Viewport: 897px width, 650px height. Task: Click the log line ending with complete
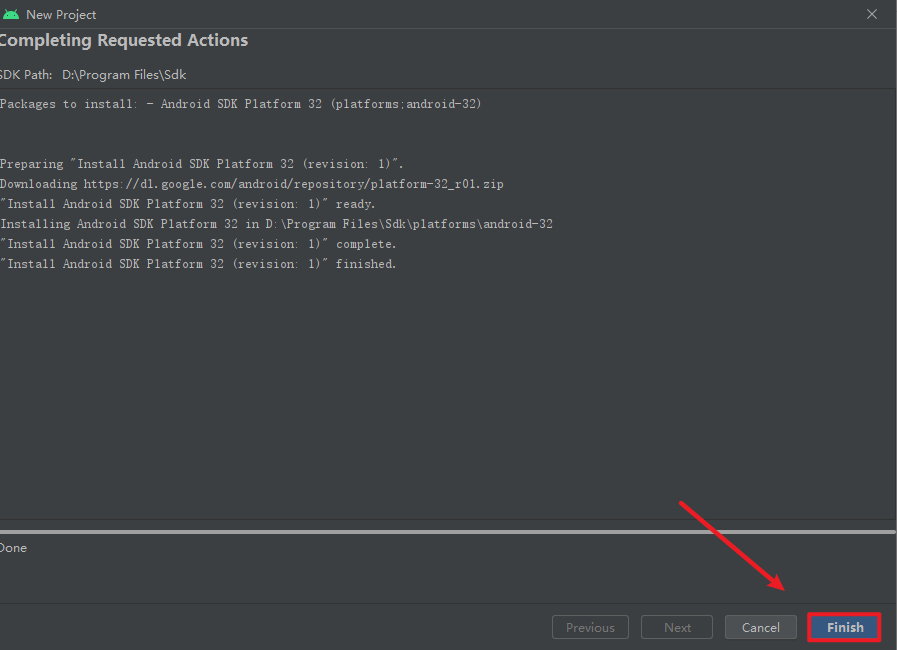tap(198, 244)
